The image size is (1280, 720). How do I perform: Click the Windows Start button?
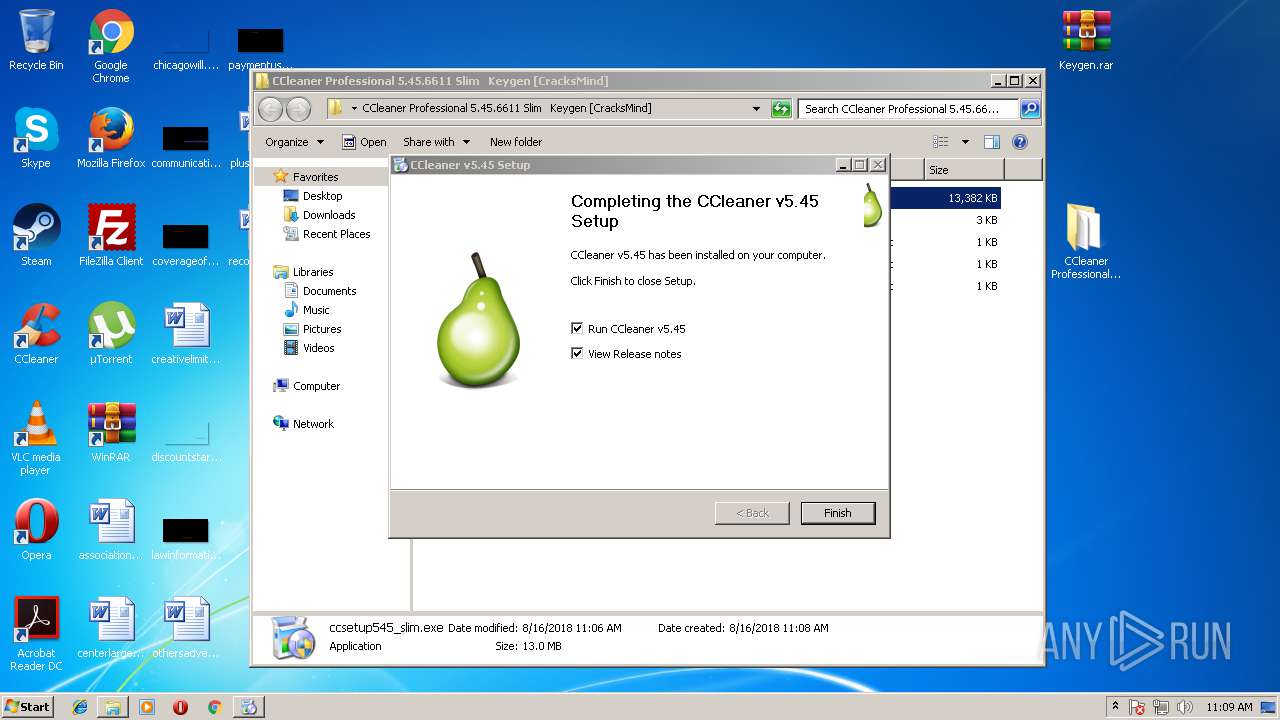tap(28, 707)
